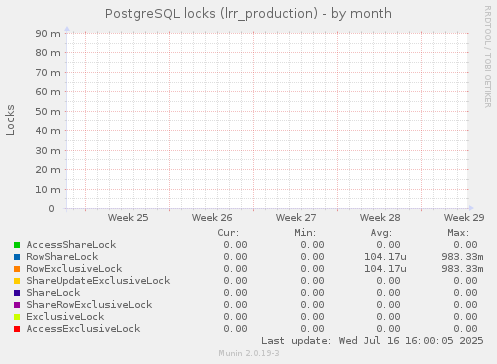Click the Week 29 axis label
The height and width of the screenshot is (364, 497).
click(x=464, y=218)
